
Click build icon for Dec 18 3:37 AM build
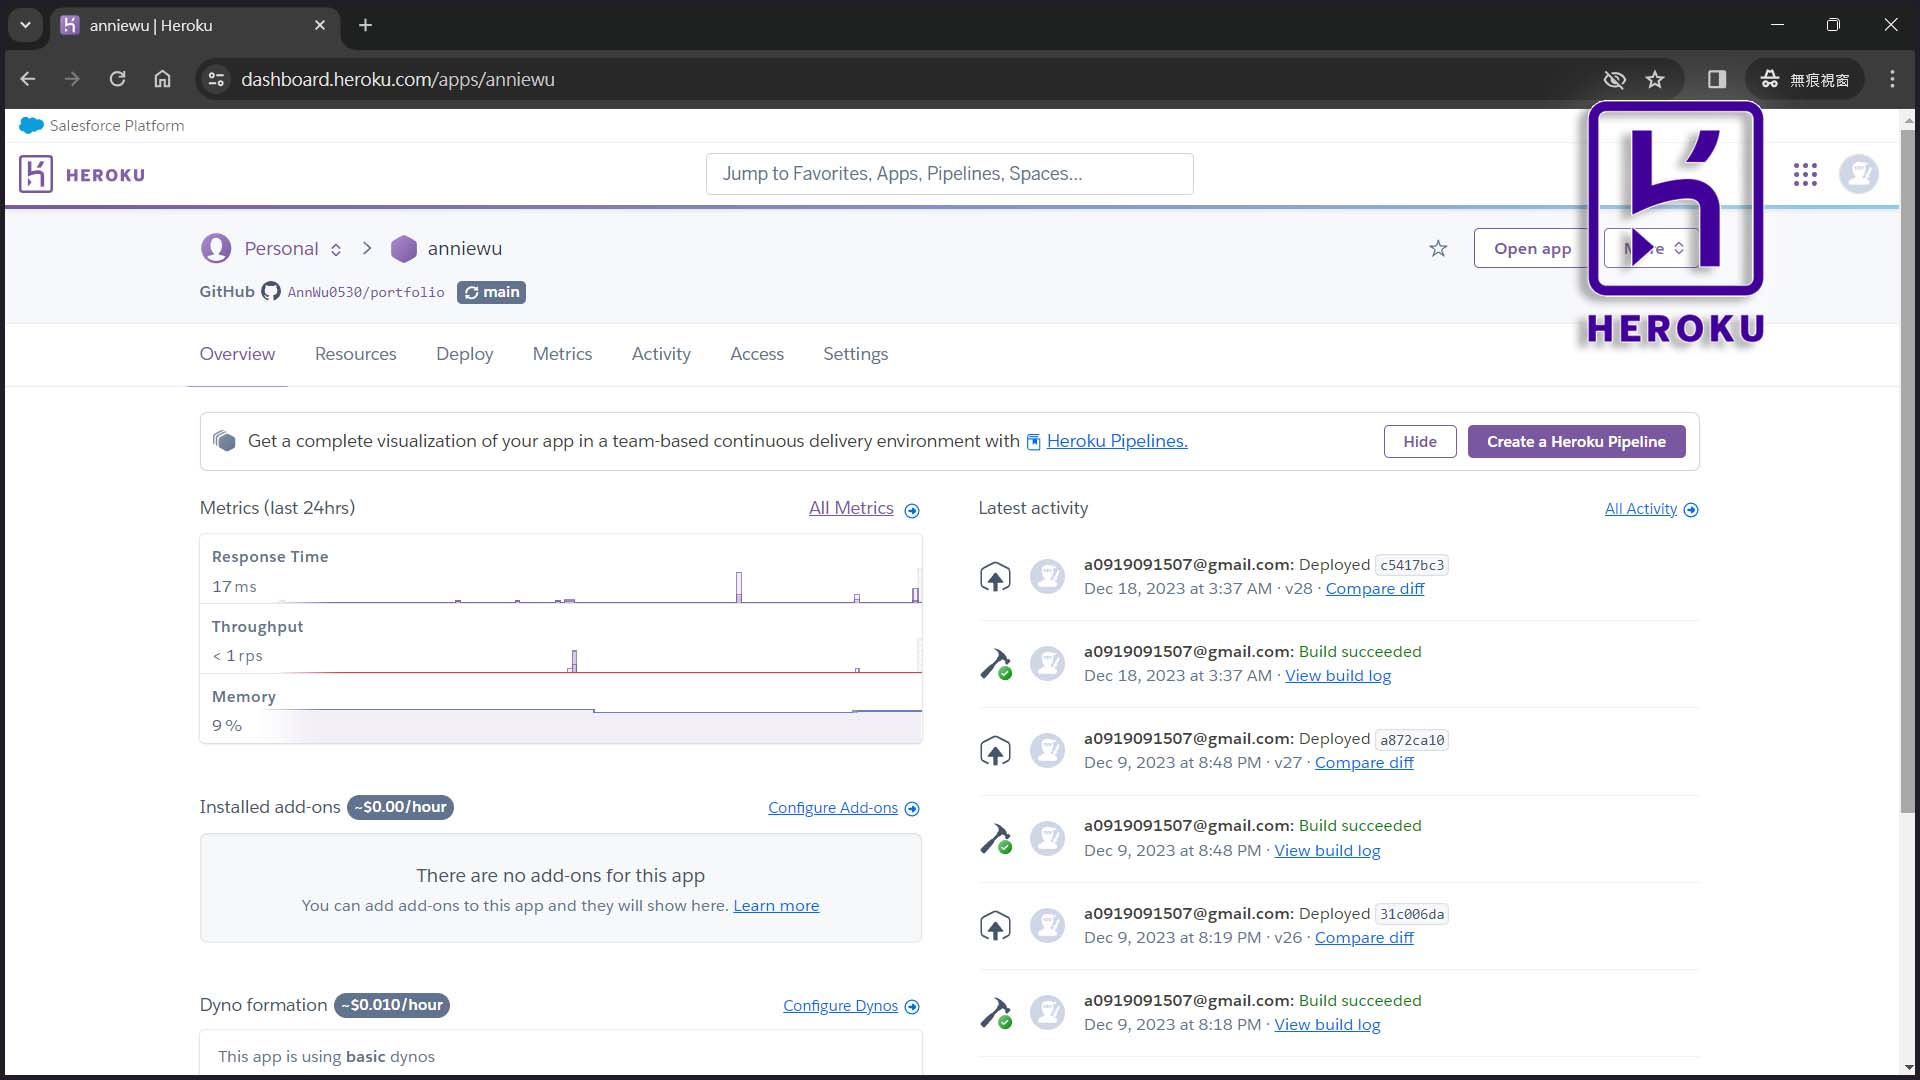click(995, 664)
